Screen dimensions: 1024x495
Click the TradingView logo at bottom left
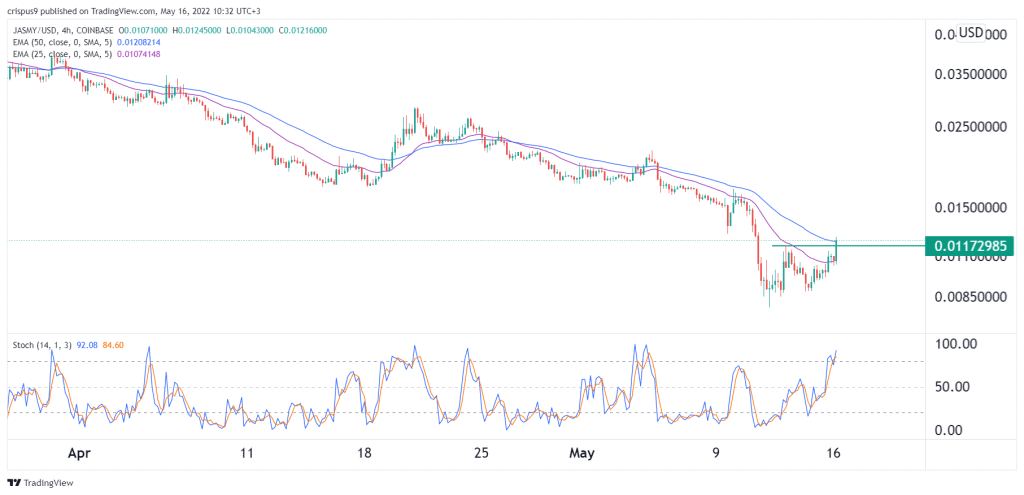click(x=40, y=483)
